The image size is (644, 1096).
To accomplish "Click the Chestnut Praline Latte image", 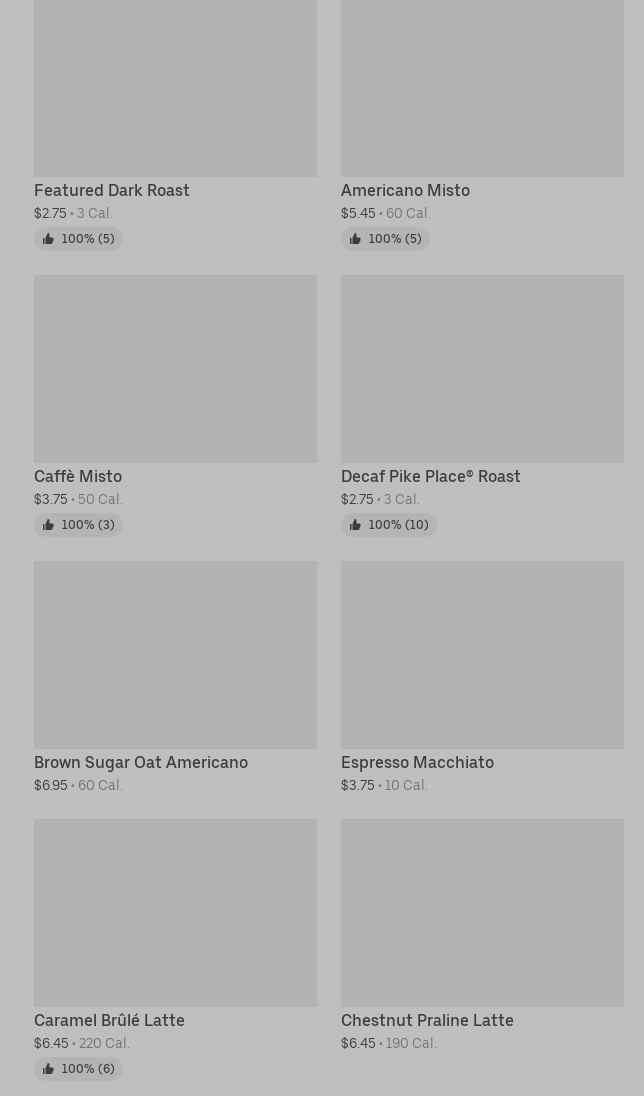I will point(482,912).
